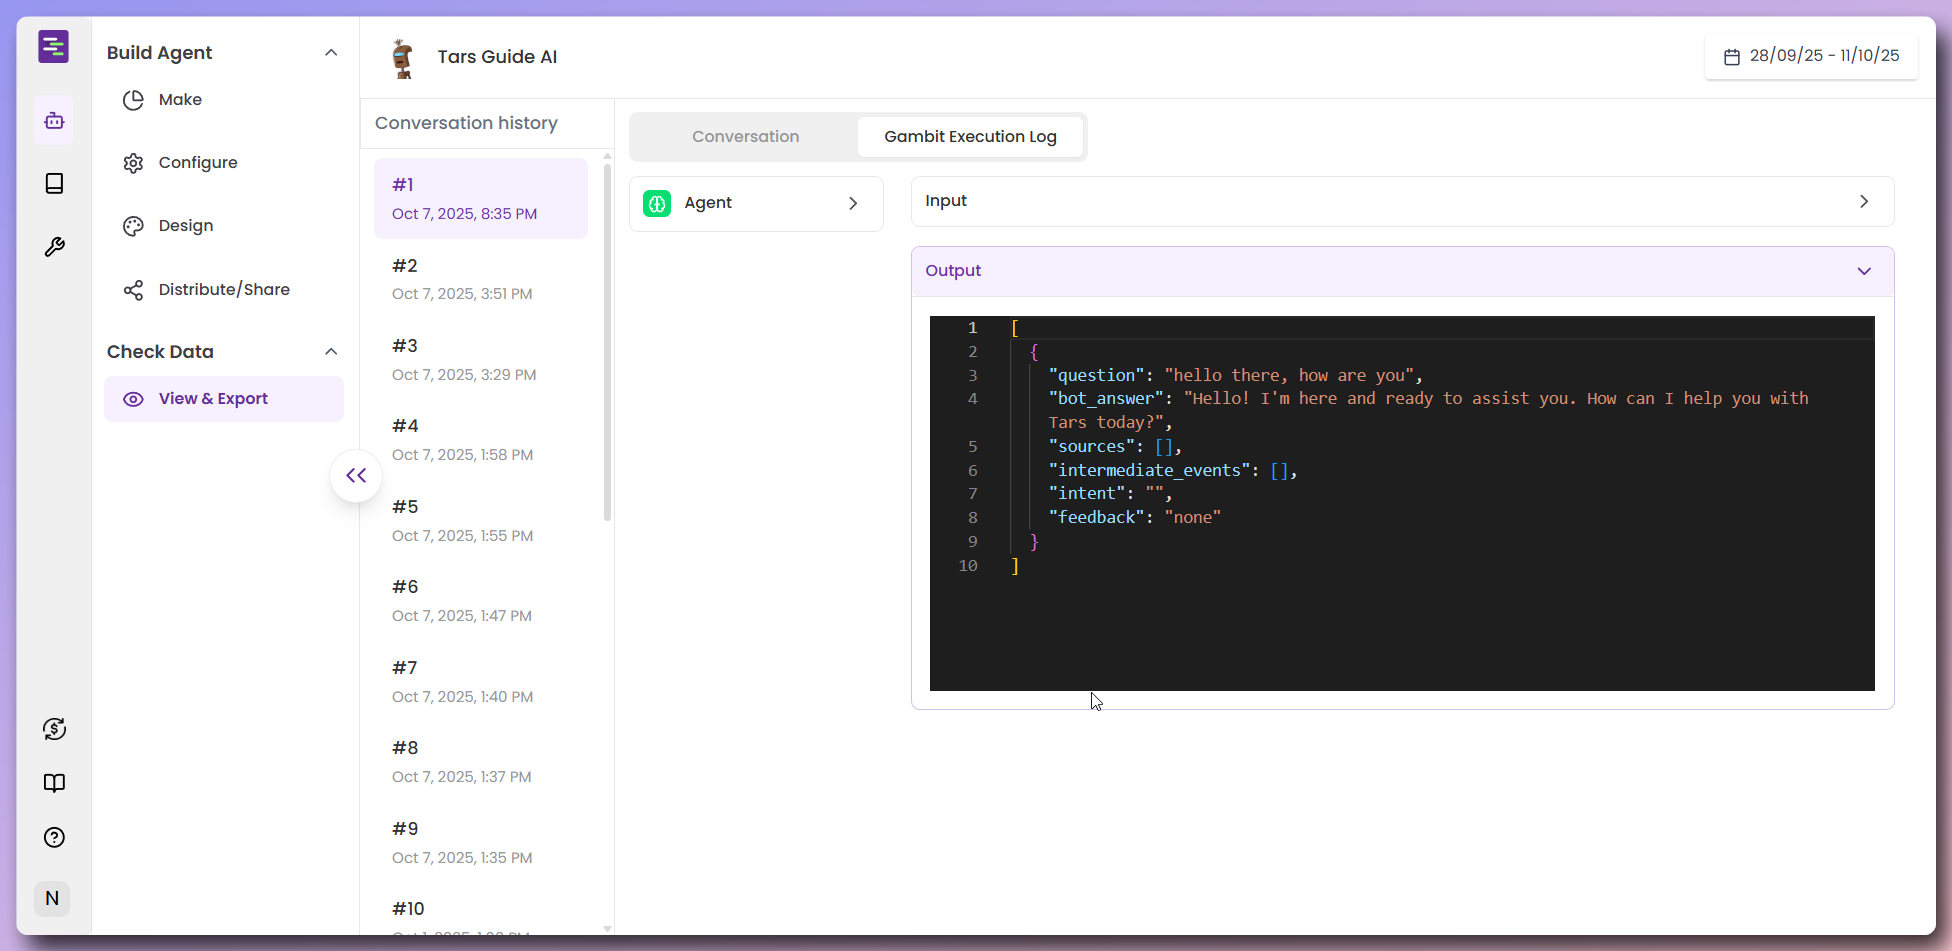Select conversation #7 from 1:40 PM
The width and height of the screenshot is (1952, 951).
481,681
